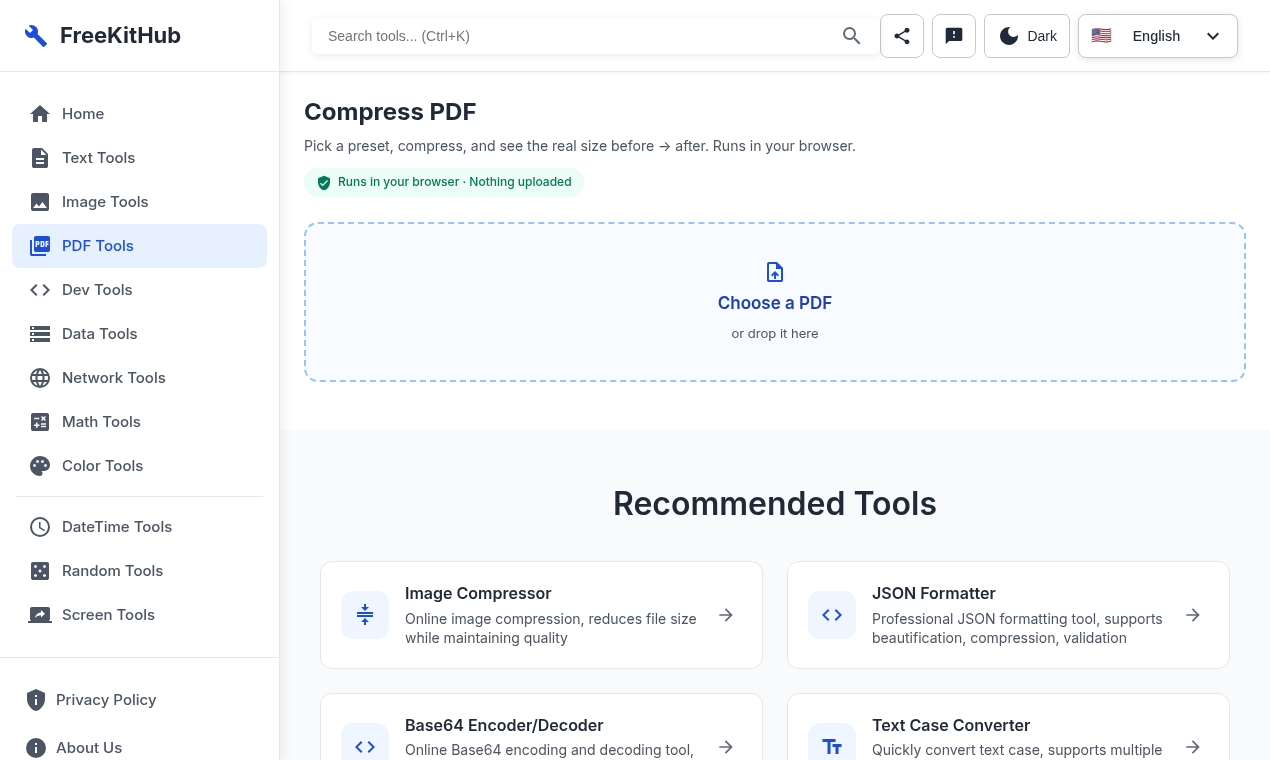Click the search magnifier icon
Image resolution: width=1270 pixels, height=760 pixels.
pyautogui.click(x=852, y=36)
